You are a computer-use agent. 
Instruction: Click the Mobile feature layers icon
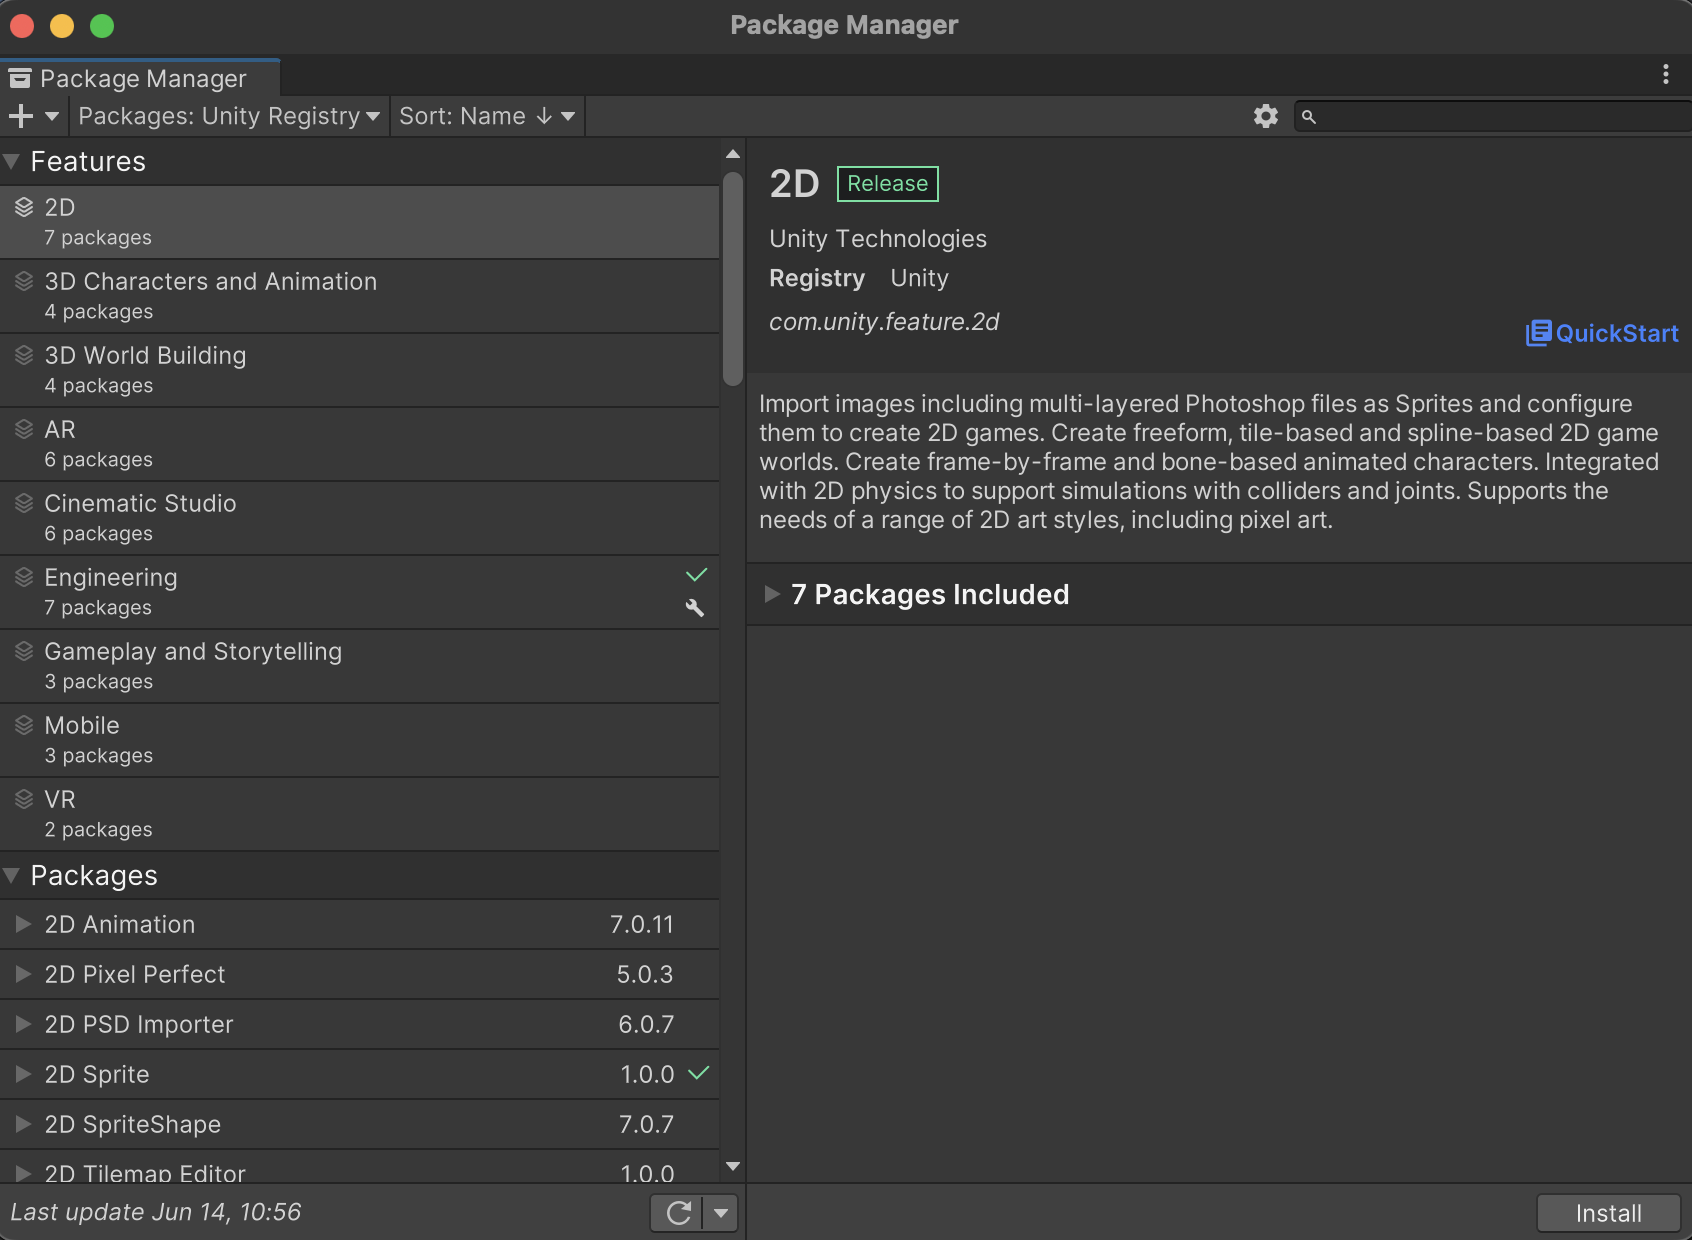(24, 725)
